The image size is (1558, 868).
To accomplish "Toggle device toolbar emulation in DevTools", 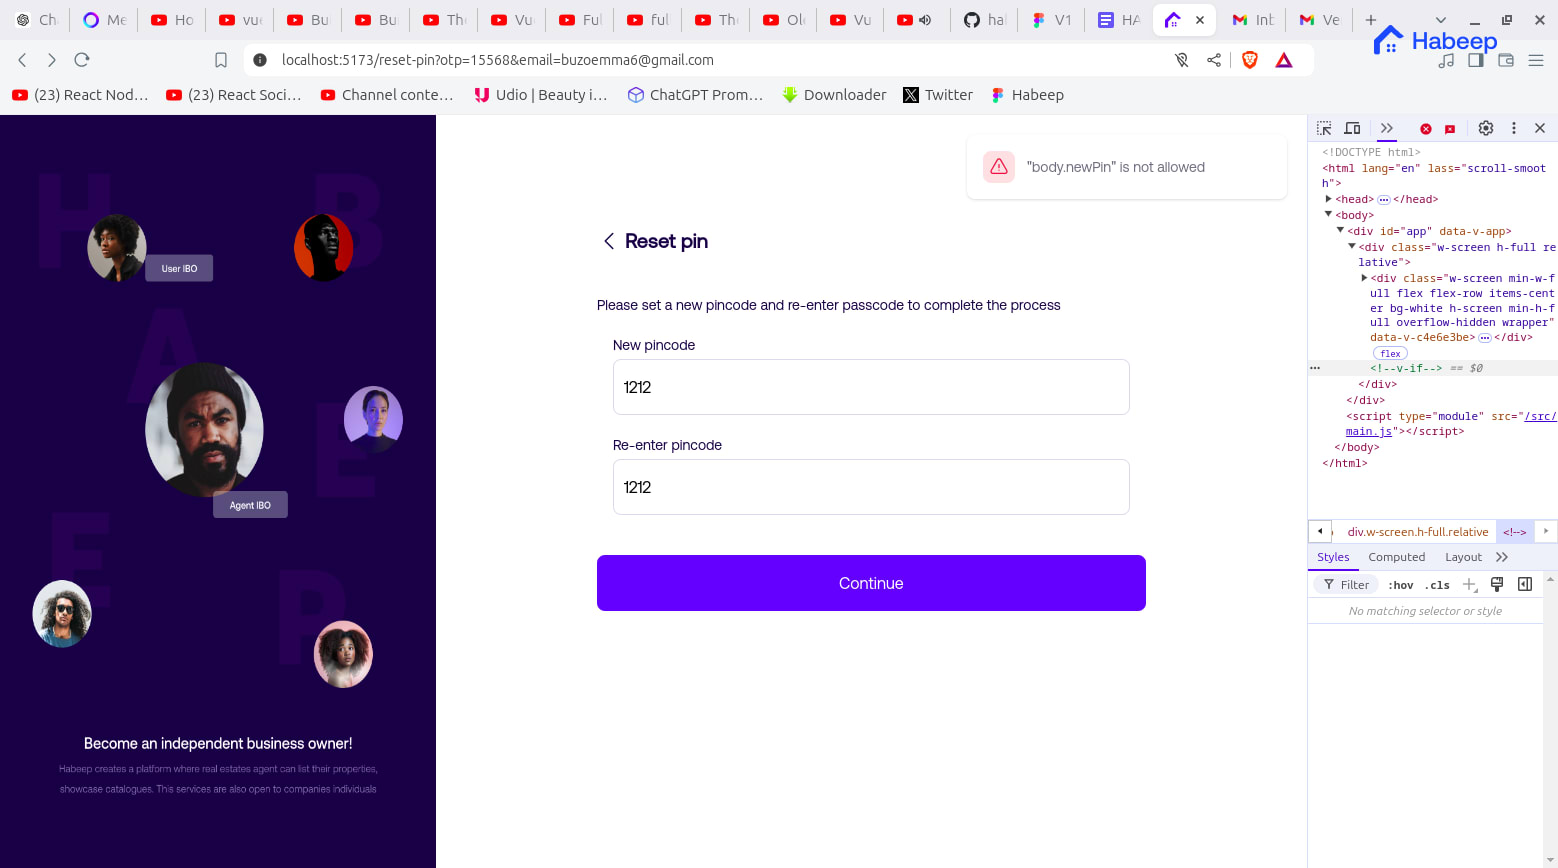I will (1352, 128).
